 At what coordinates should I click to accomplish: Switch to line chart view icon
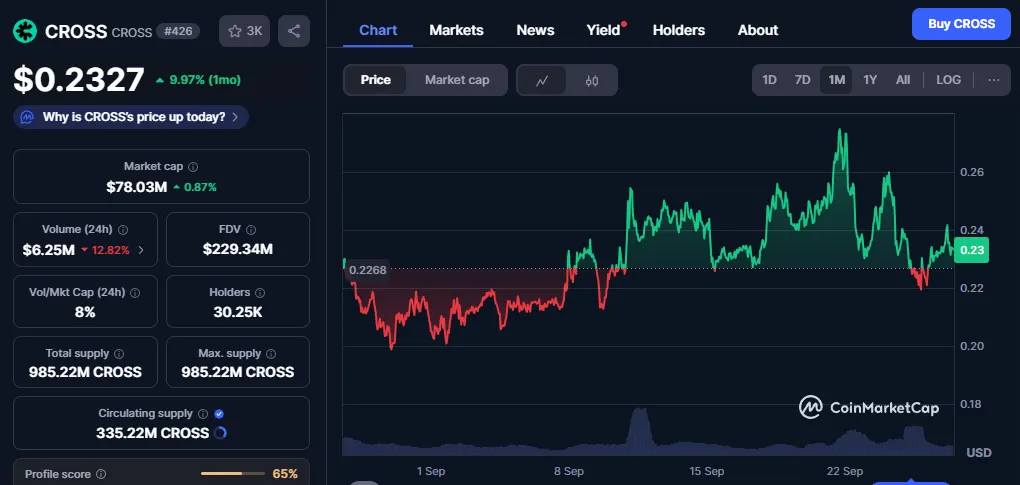pyautogui.click(x=542, y=80)
